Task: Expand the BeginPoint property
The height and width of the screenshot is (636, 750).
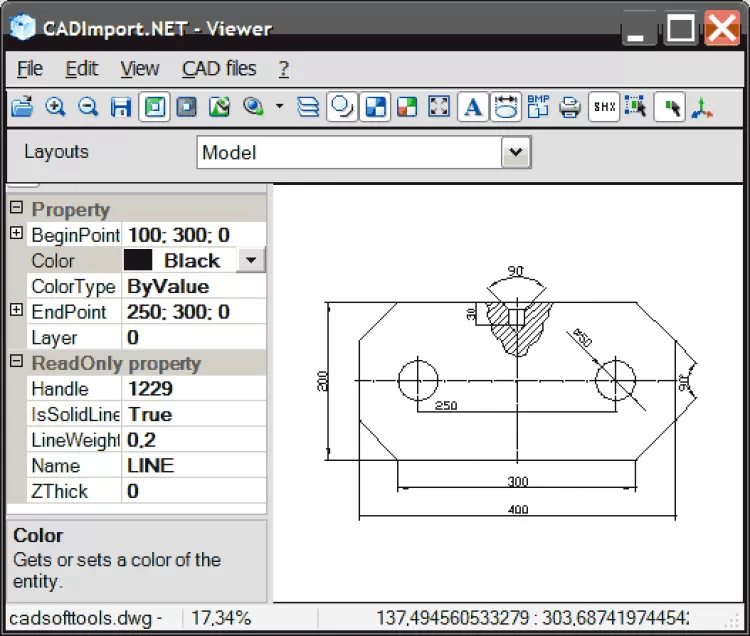Action: (16, 234)
